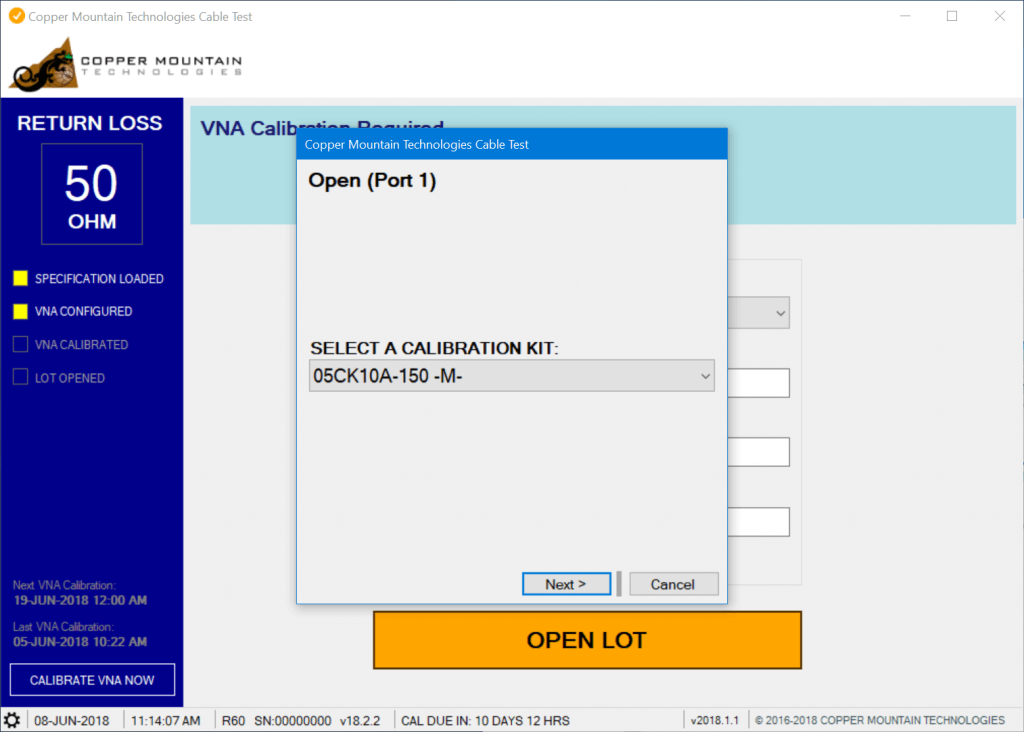Click the bottom empty text field behind the dialog

(759, 522)
